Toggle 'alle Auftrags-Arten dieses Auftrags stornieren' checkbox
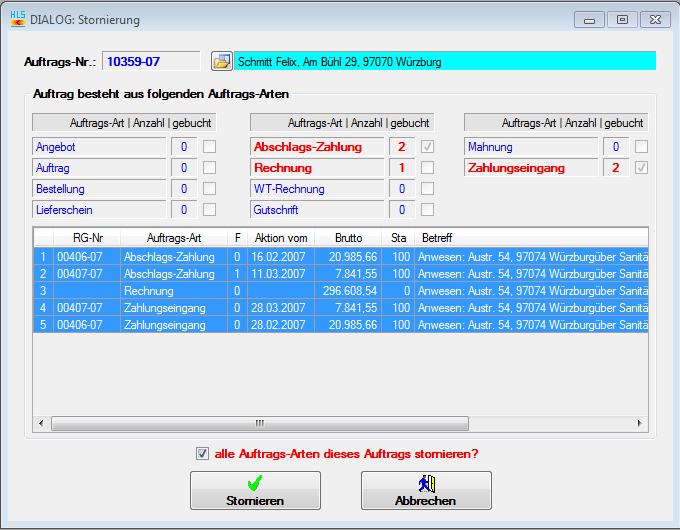The height and width of the screenshot is (530, 680). tap(203, 453)
